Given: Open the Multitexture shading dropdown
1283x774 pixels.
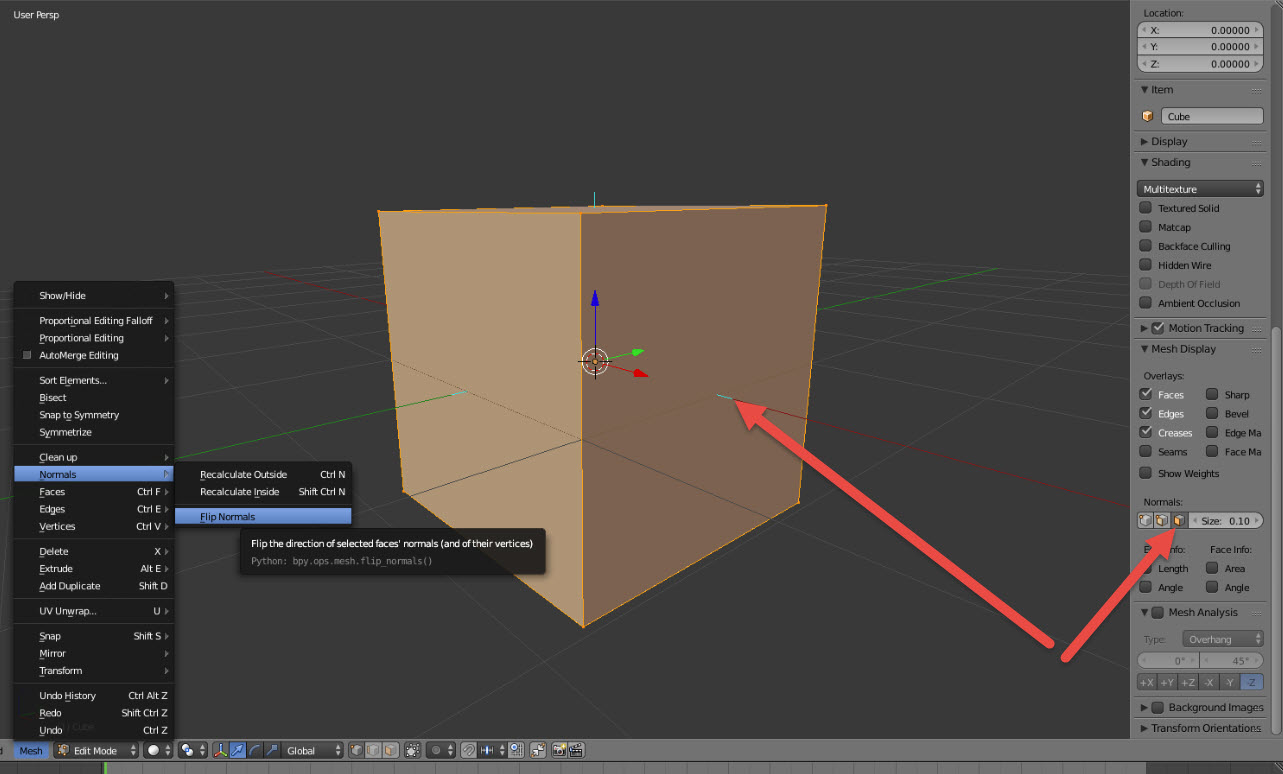Looking at the screenshot, I should point(1200,189).
